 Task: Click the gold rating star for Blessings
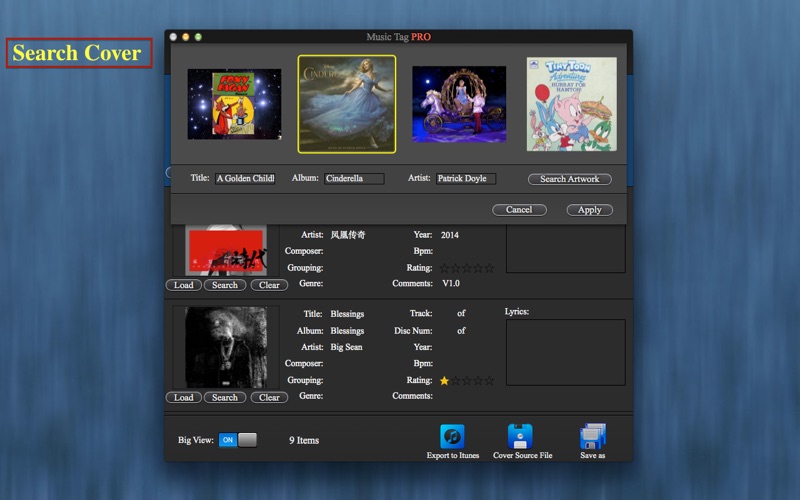[x=444, y=381]
